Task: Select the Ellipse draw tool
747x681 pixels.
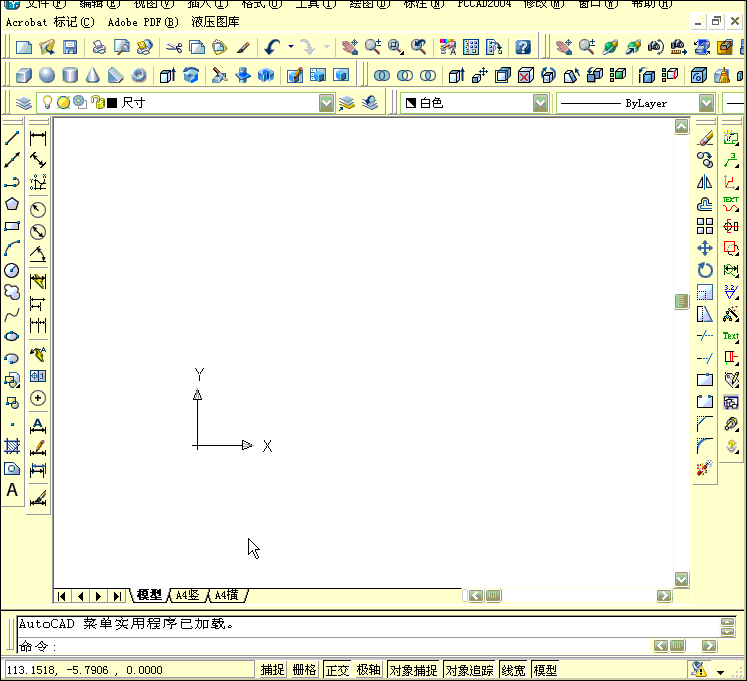Action: (x=12, y=336)
